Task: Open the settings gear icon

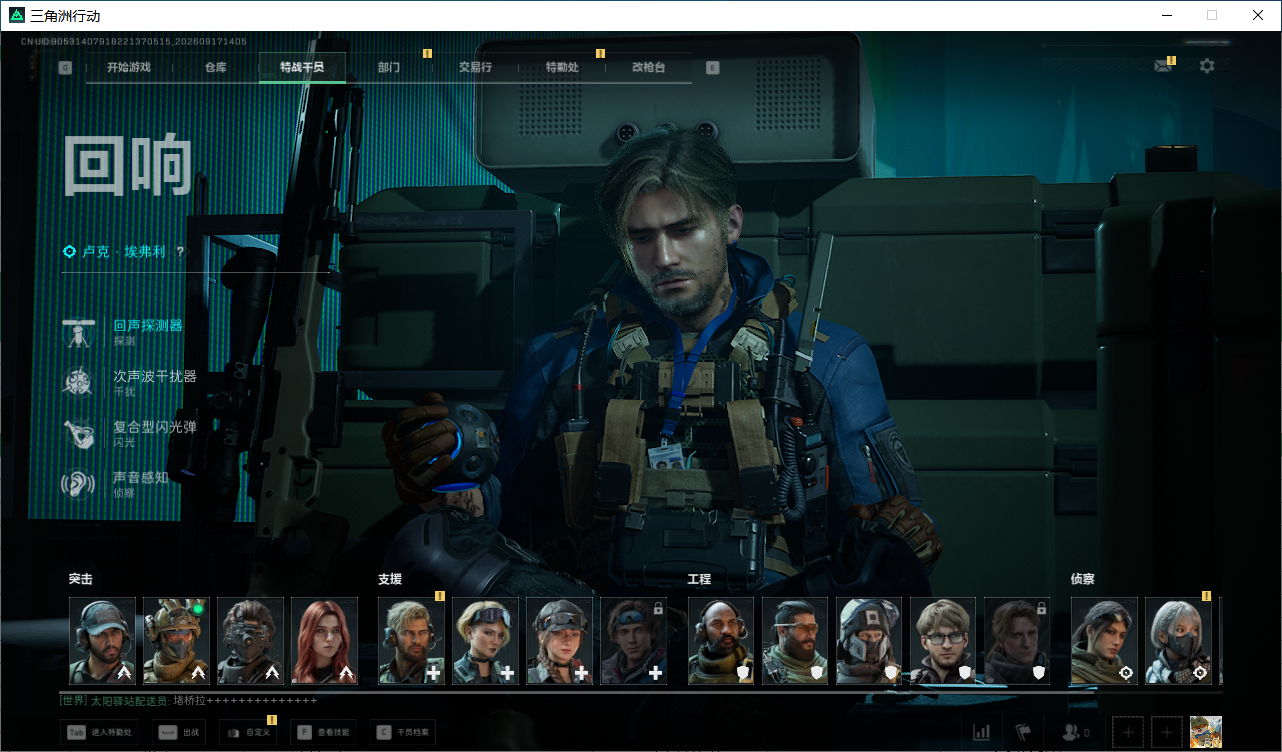Action: point(1207,66)
